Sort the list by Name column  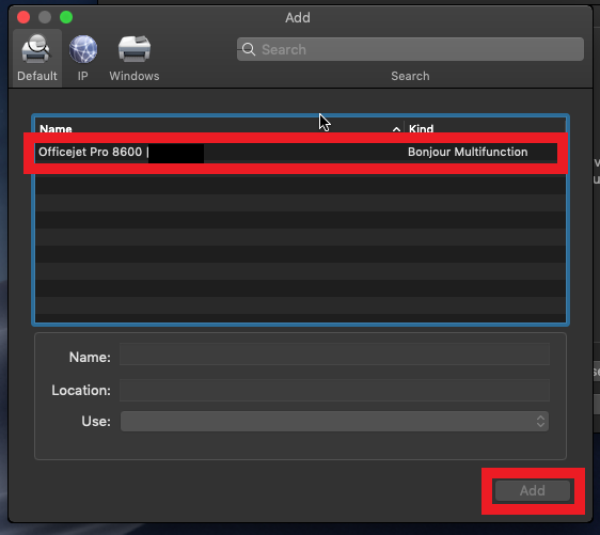(x=56, y=129)
